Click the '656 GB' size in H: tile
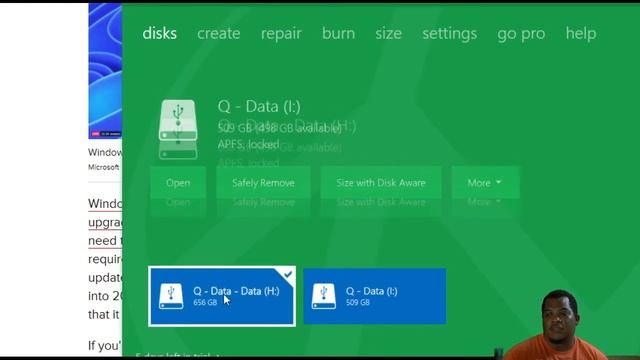The width and height of the screenshot is (640, 360). 205,302
